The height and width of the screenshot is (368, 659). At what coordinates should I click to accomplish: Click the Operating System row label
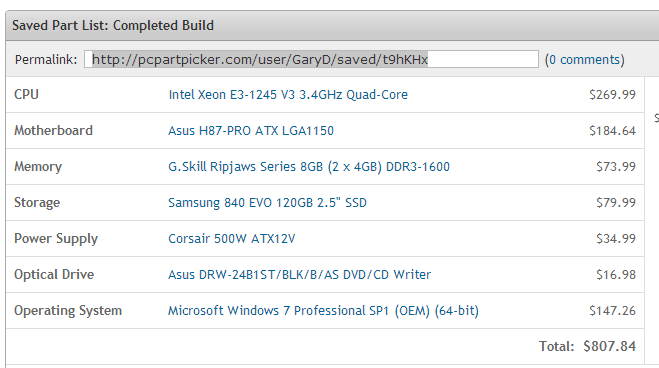(68, 310)
